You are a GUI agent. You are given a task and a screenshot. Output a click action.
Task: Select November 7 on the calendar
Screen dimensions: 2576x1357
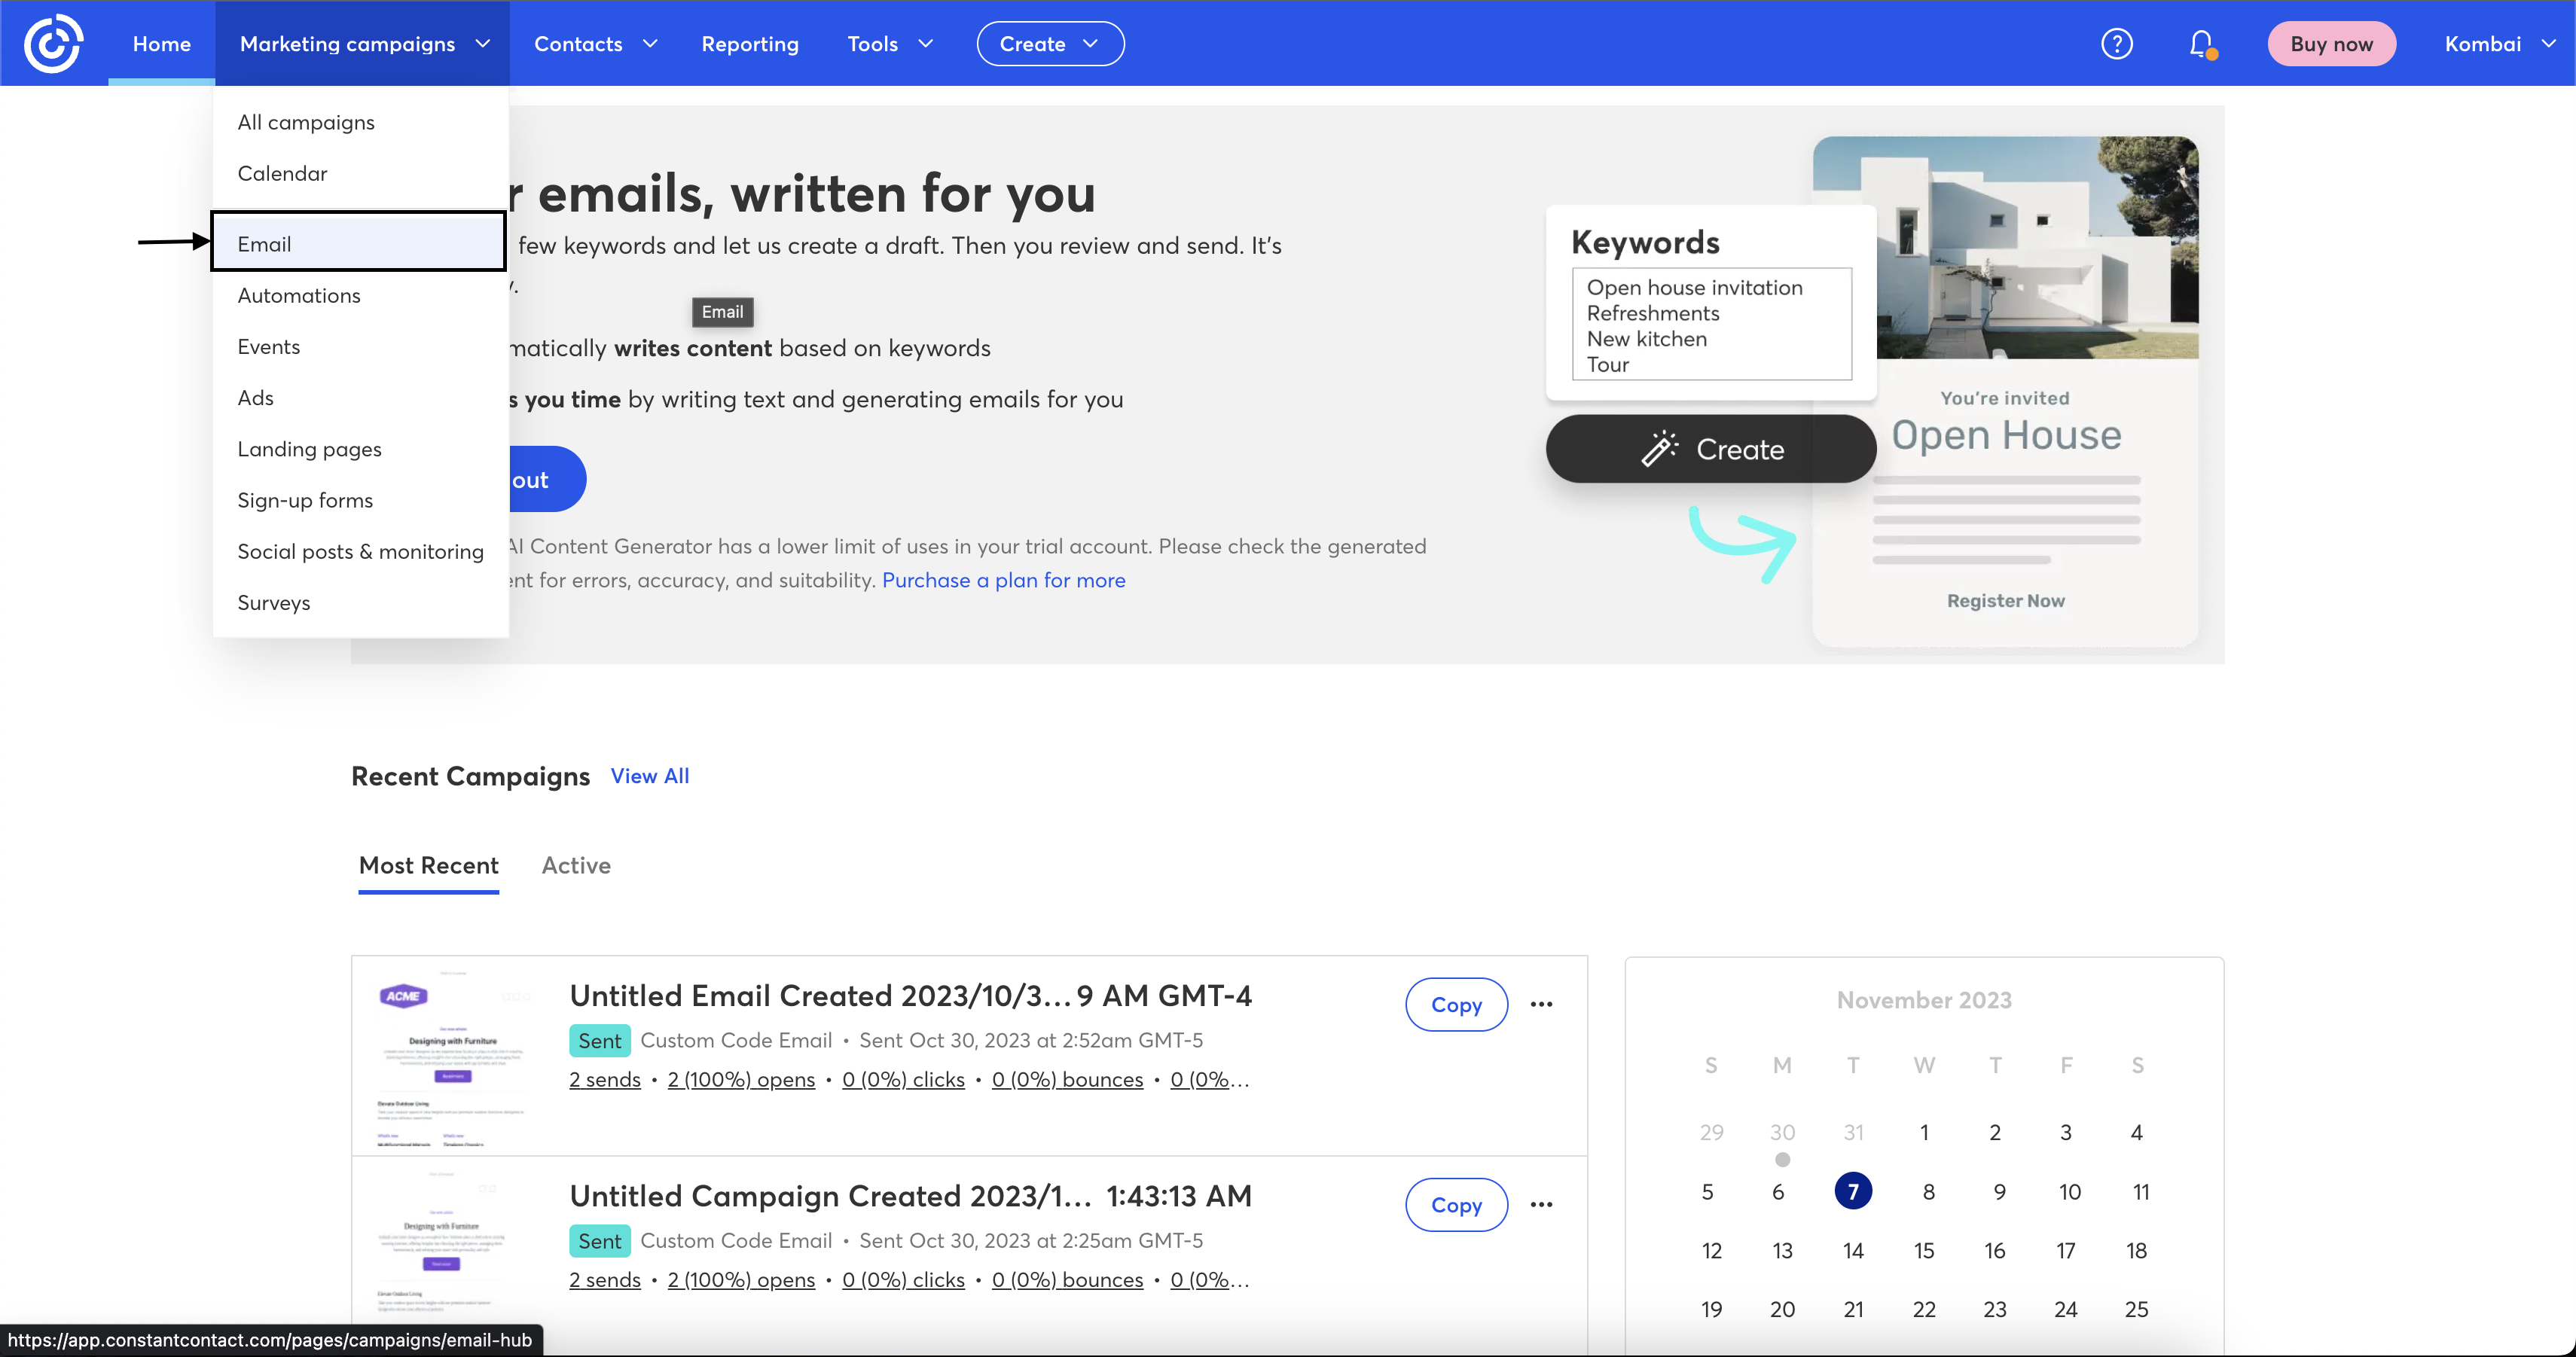pos(1853,1191)
